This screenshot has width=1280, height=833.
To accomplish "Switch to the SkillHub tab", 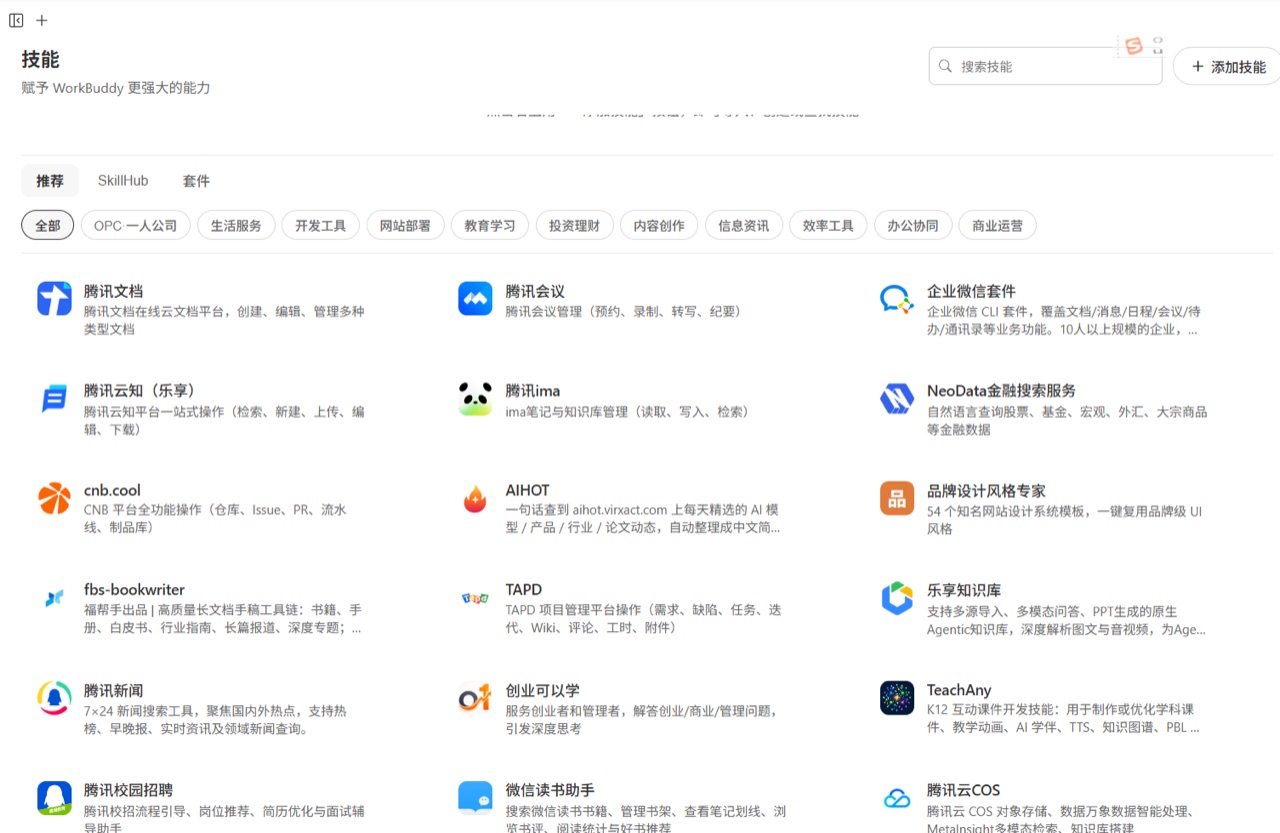I will point(123,181).
